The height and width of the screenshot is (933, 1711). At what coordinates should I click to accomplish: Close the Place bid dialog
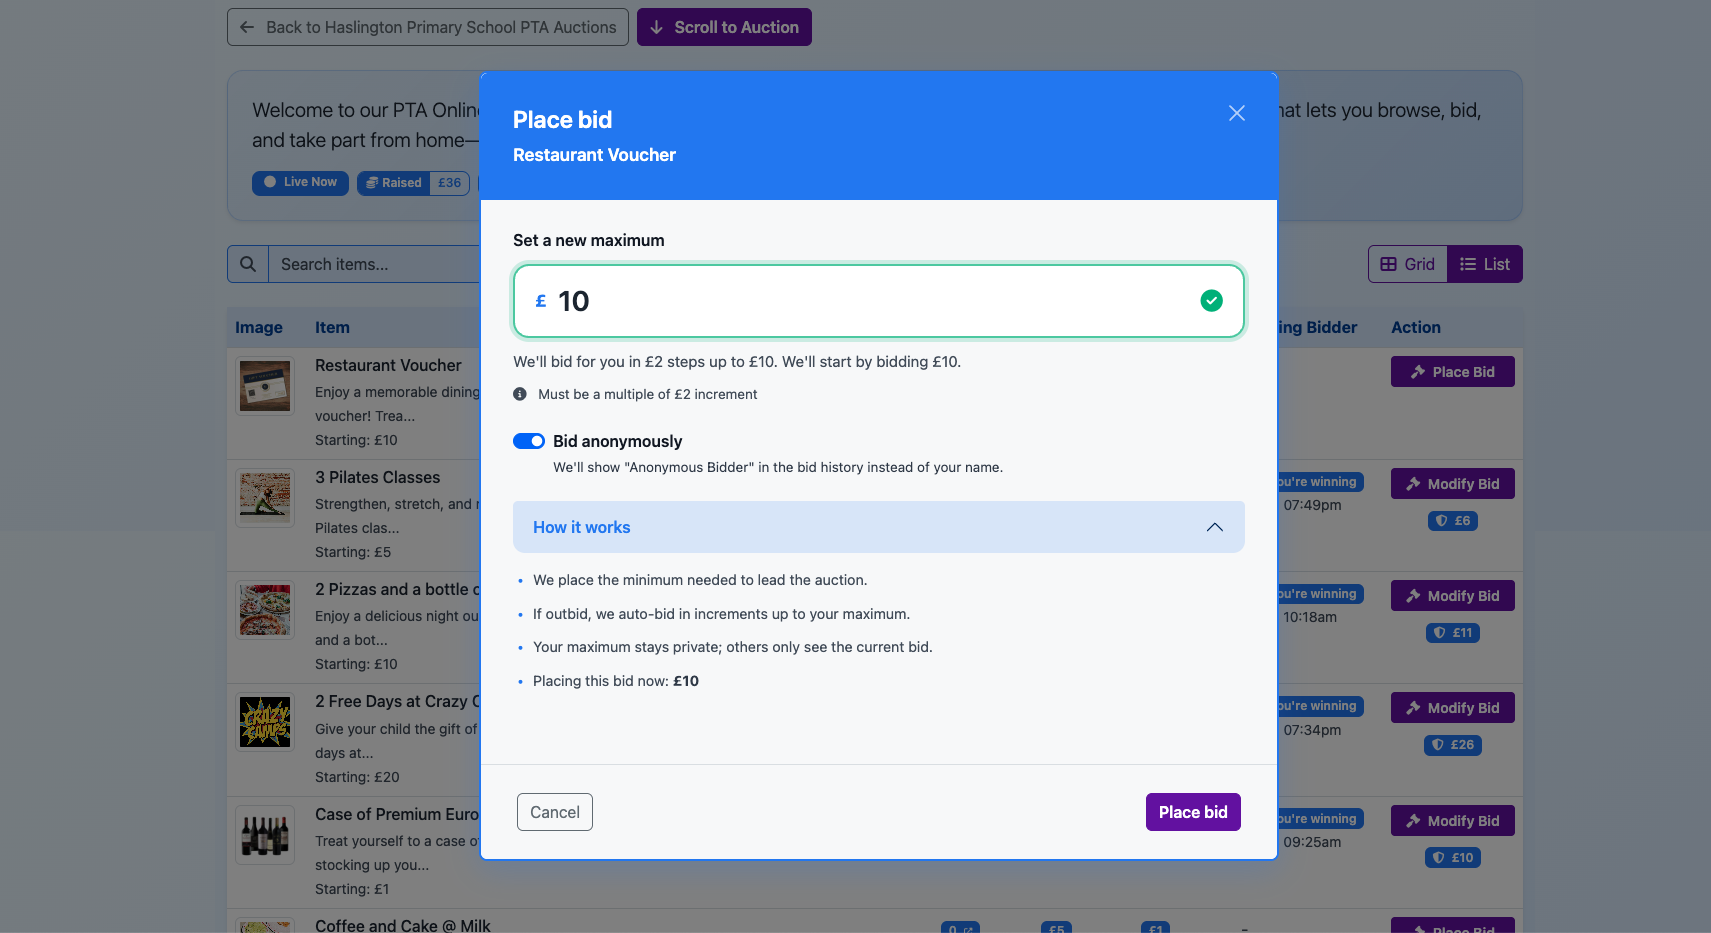[x=1236, y=113]
